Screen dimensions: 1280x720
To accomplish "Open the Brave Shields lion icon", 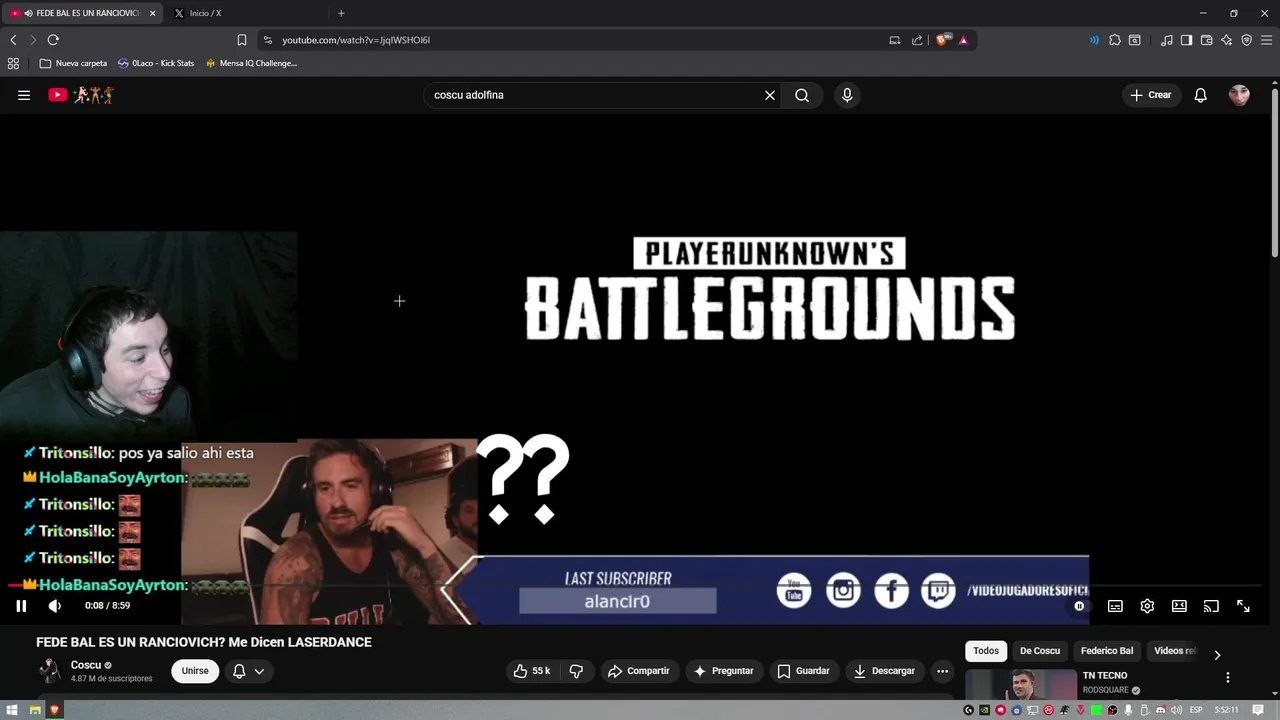I will [x=942, y=40].
